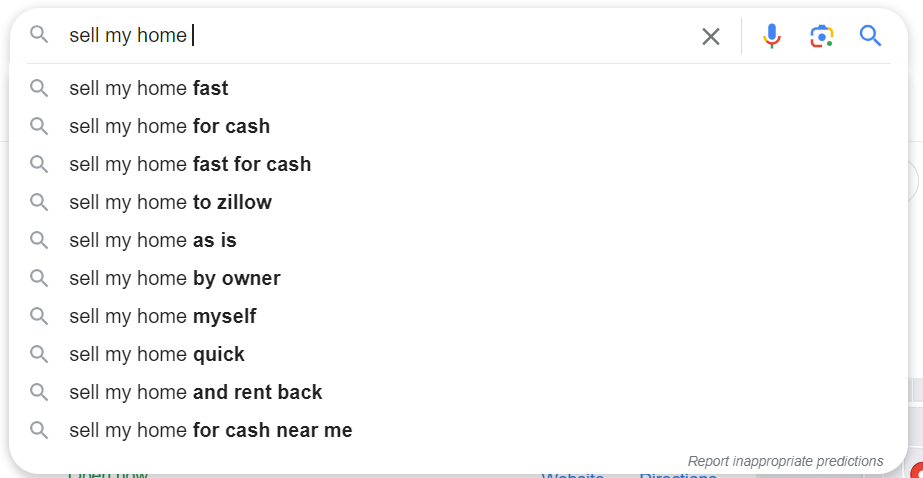The height and width of the screenshot is (478, 923).
Task: Select suggestion "sell my home to zillow"
Action: click(x=458, y=203)
